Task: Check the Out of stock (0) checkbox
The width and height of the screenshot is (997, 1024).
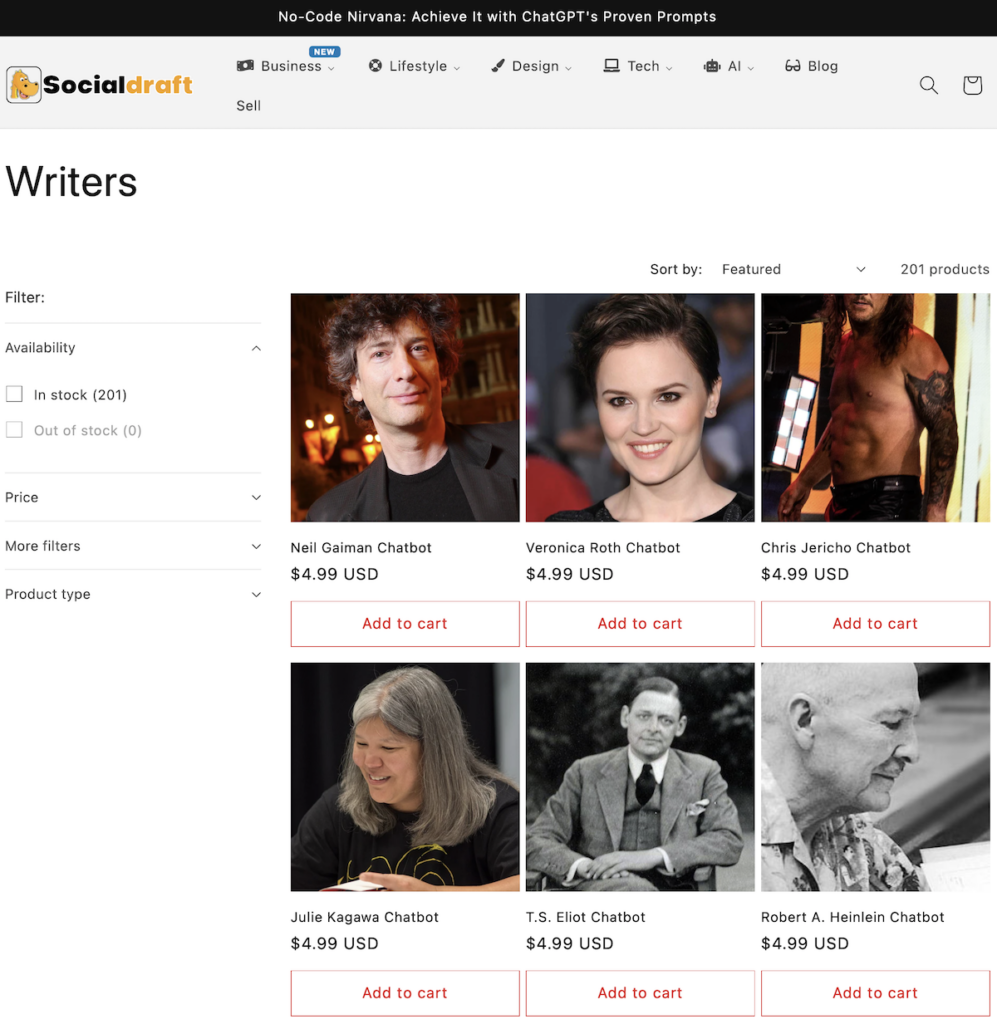Action: 14,430
